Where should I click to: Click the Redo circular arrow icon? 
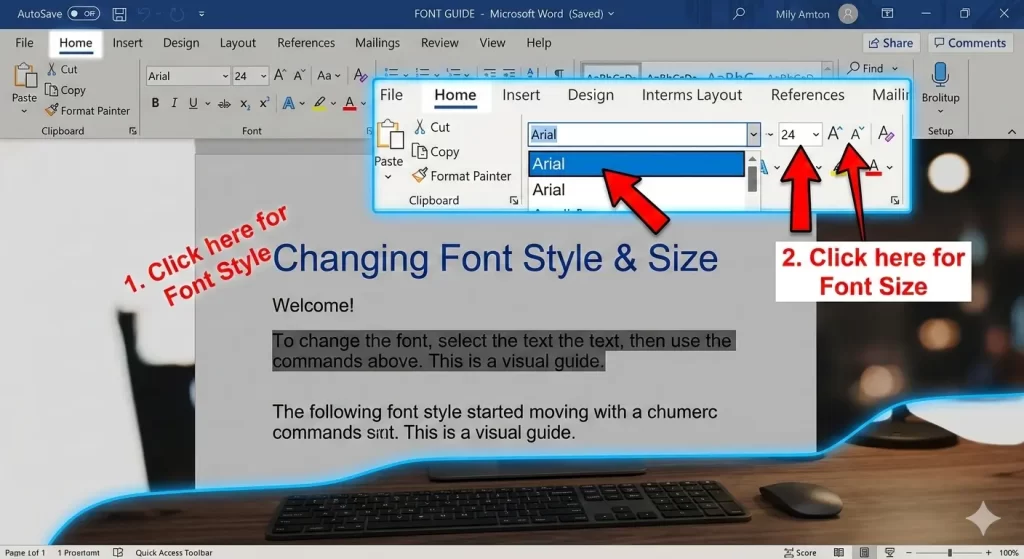176,14
